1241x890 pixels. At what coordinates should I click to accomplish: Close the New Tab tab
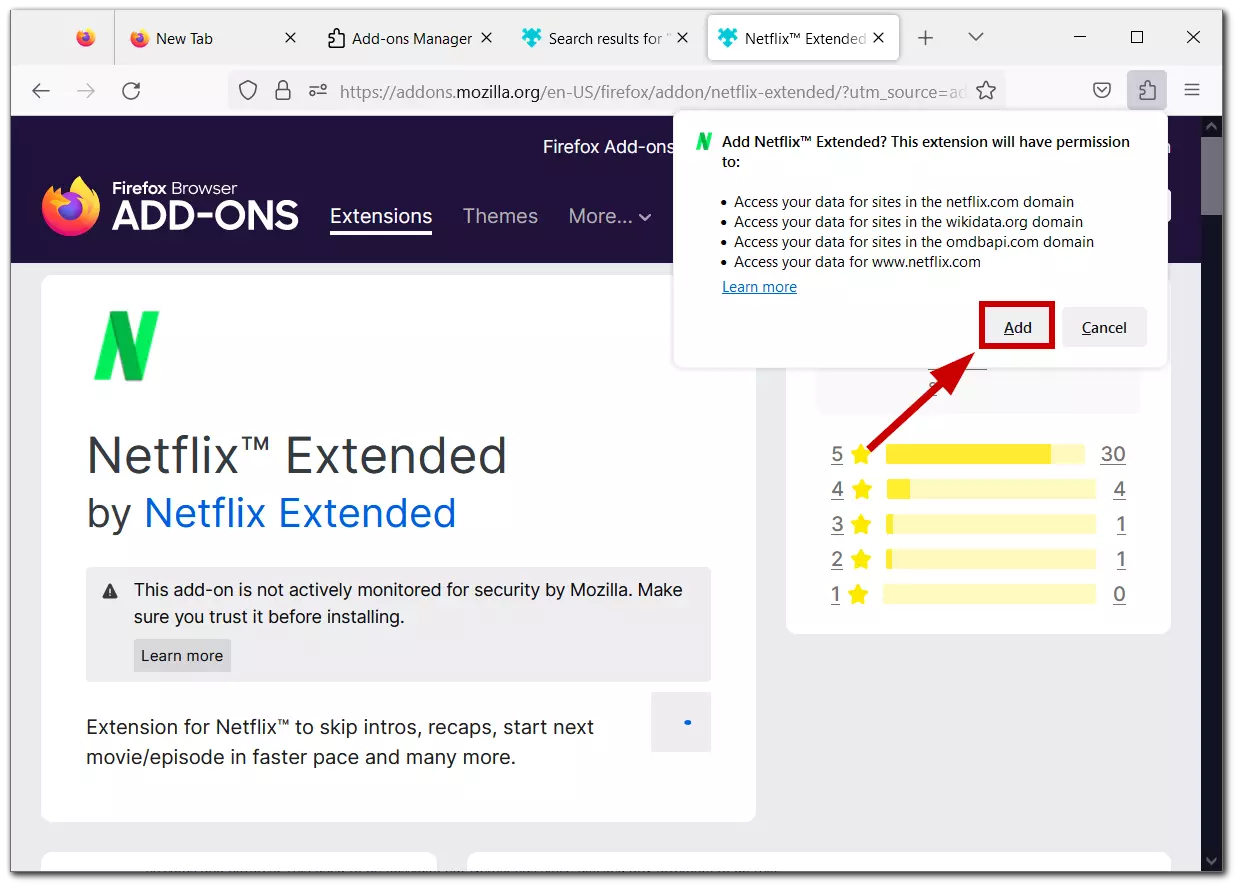point(291,38)
